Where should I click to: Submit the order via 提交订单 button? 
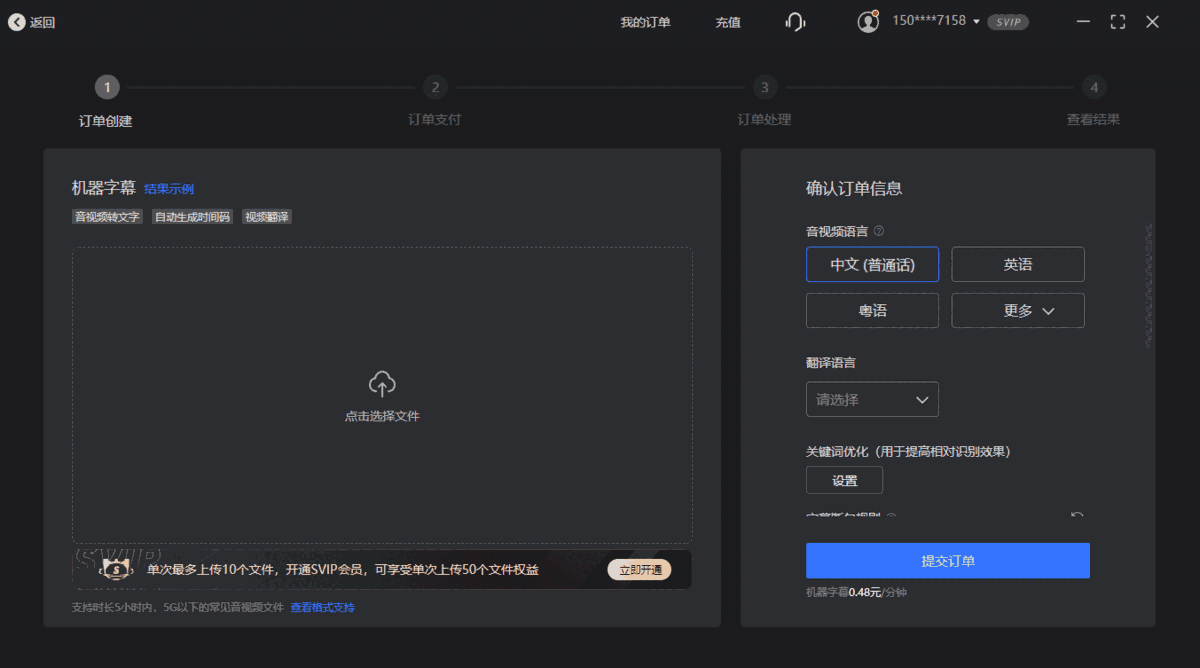tap(947, 560)
